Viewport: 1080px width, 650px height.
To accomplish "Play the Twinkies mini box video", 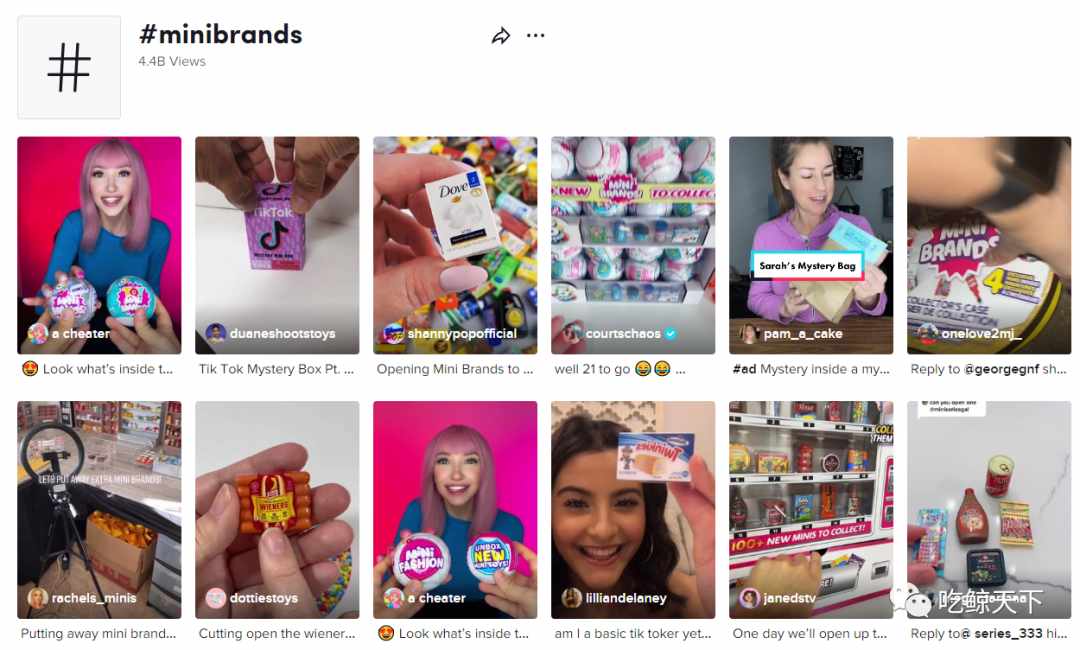I will (633, 510).
